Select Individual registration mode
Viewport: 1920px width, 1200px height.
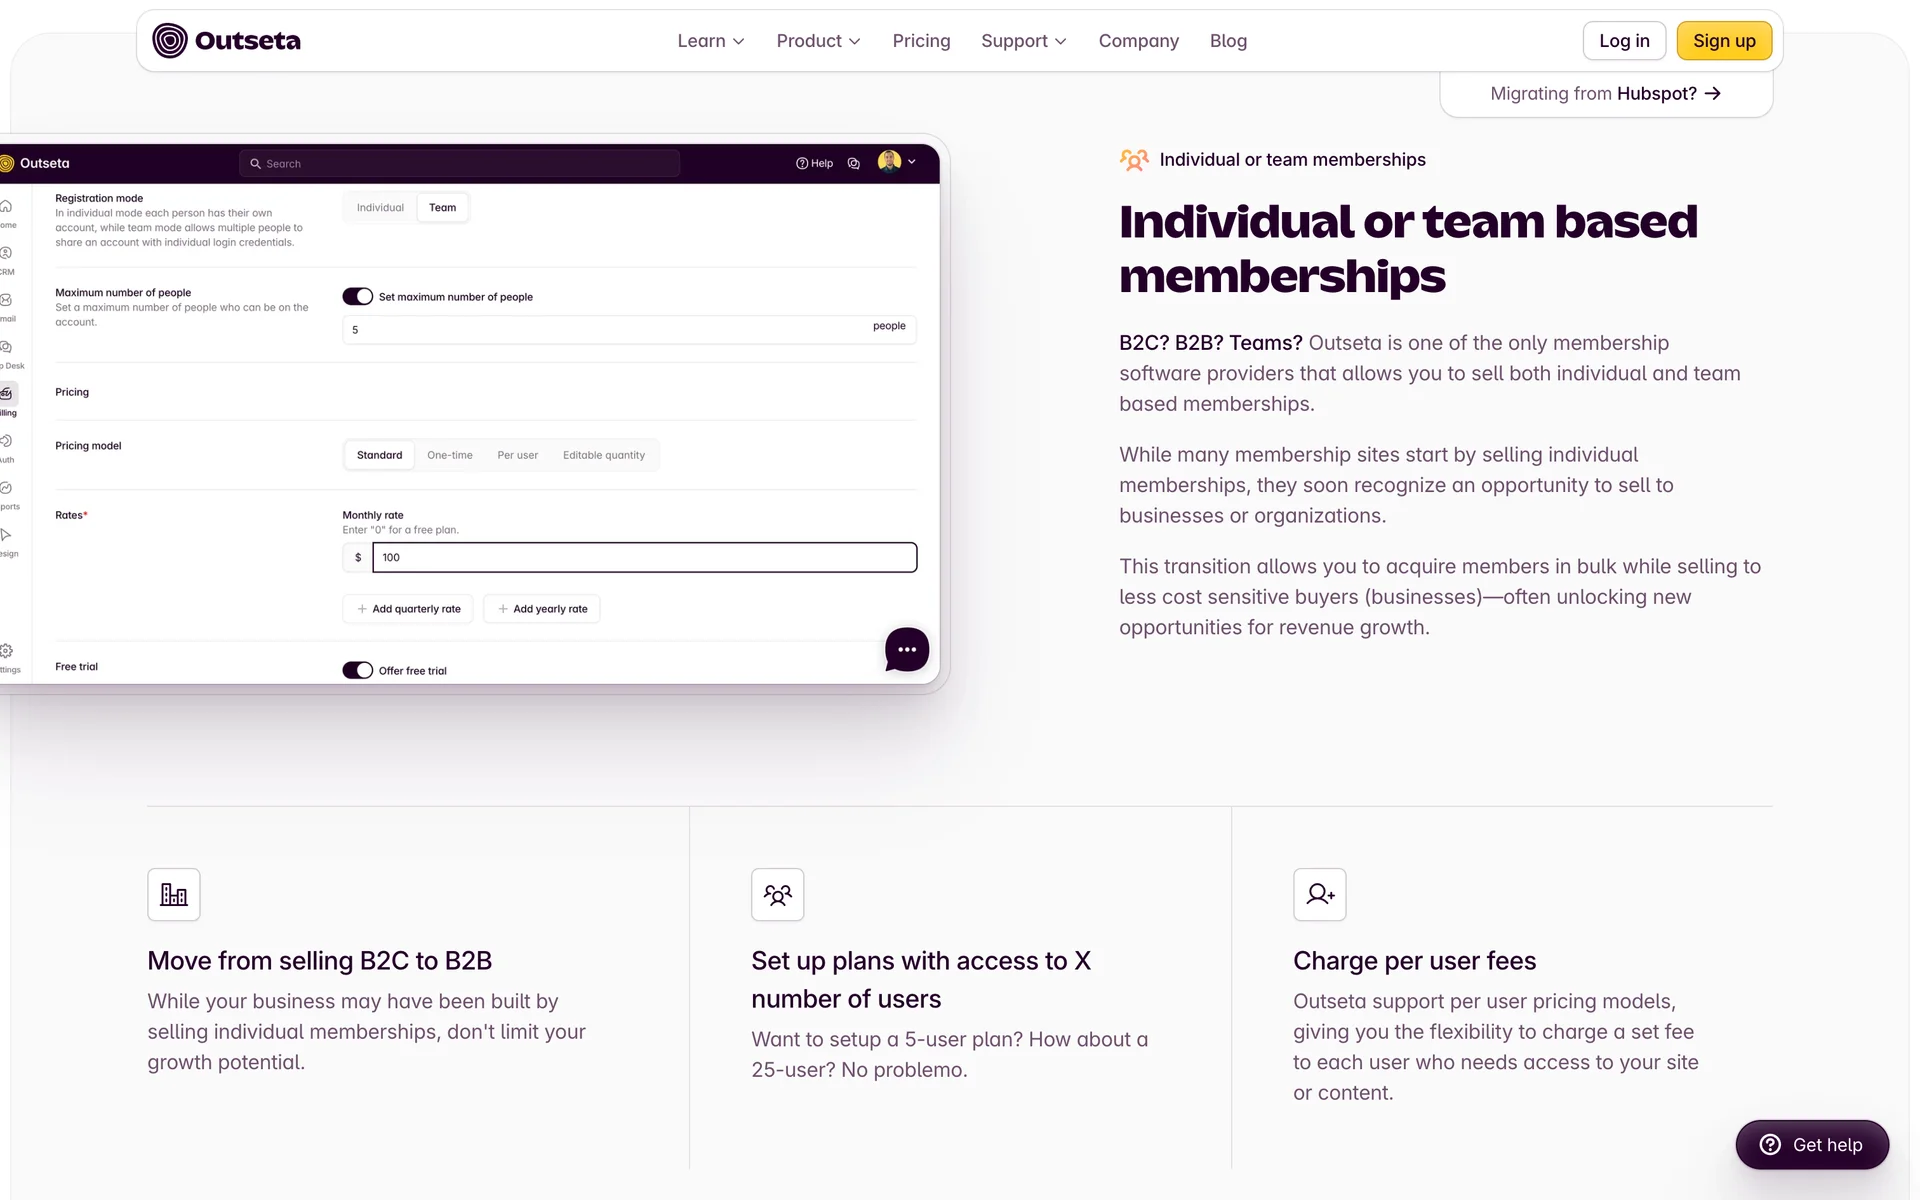click(380, 208)
